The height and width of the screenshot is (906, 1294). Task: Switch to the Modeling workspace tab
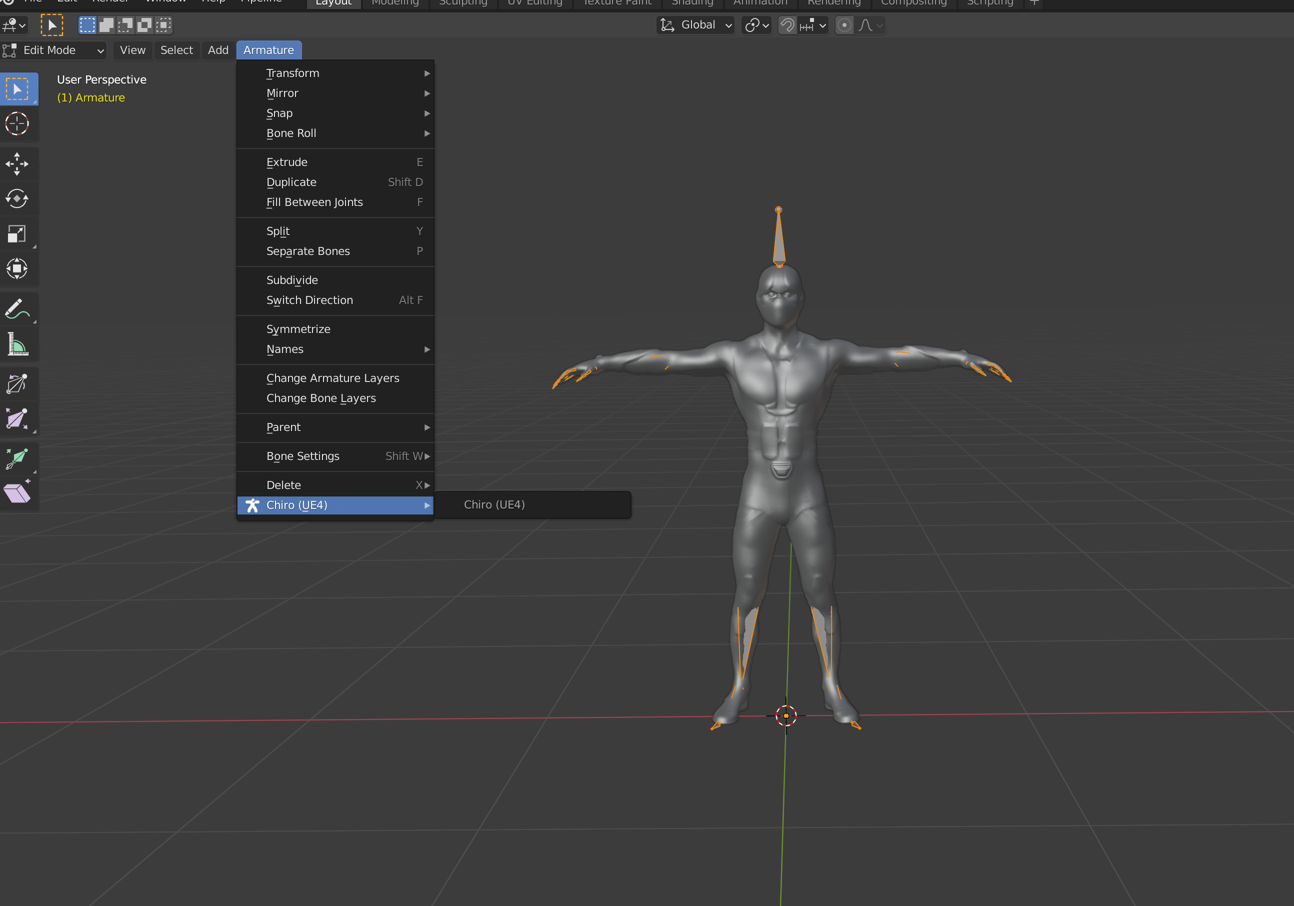pyautogui.click(x=395, y=4)
